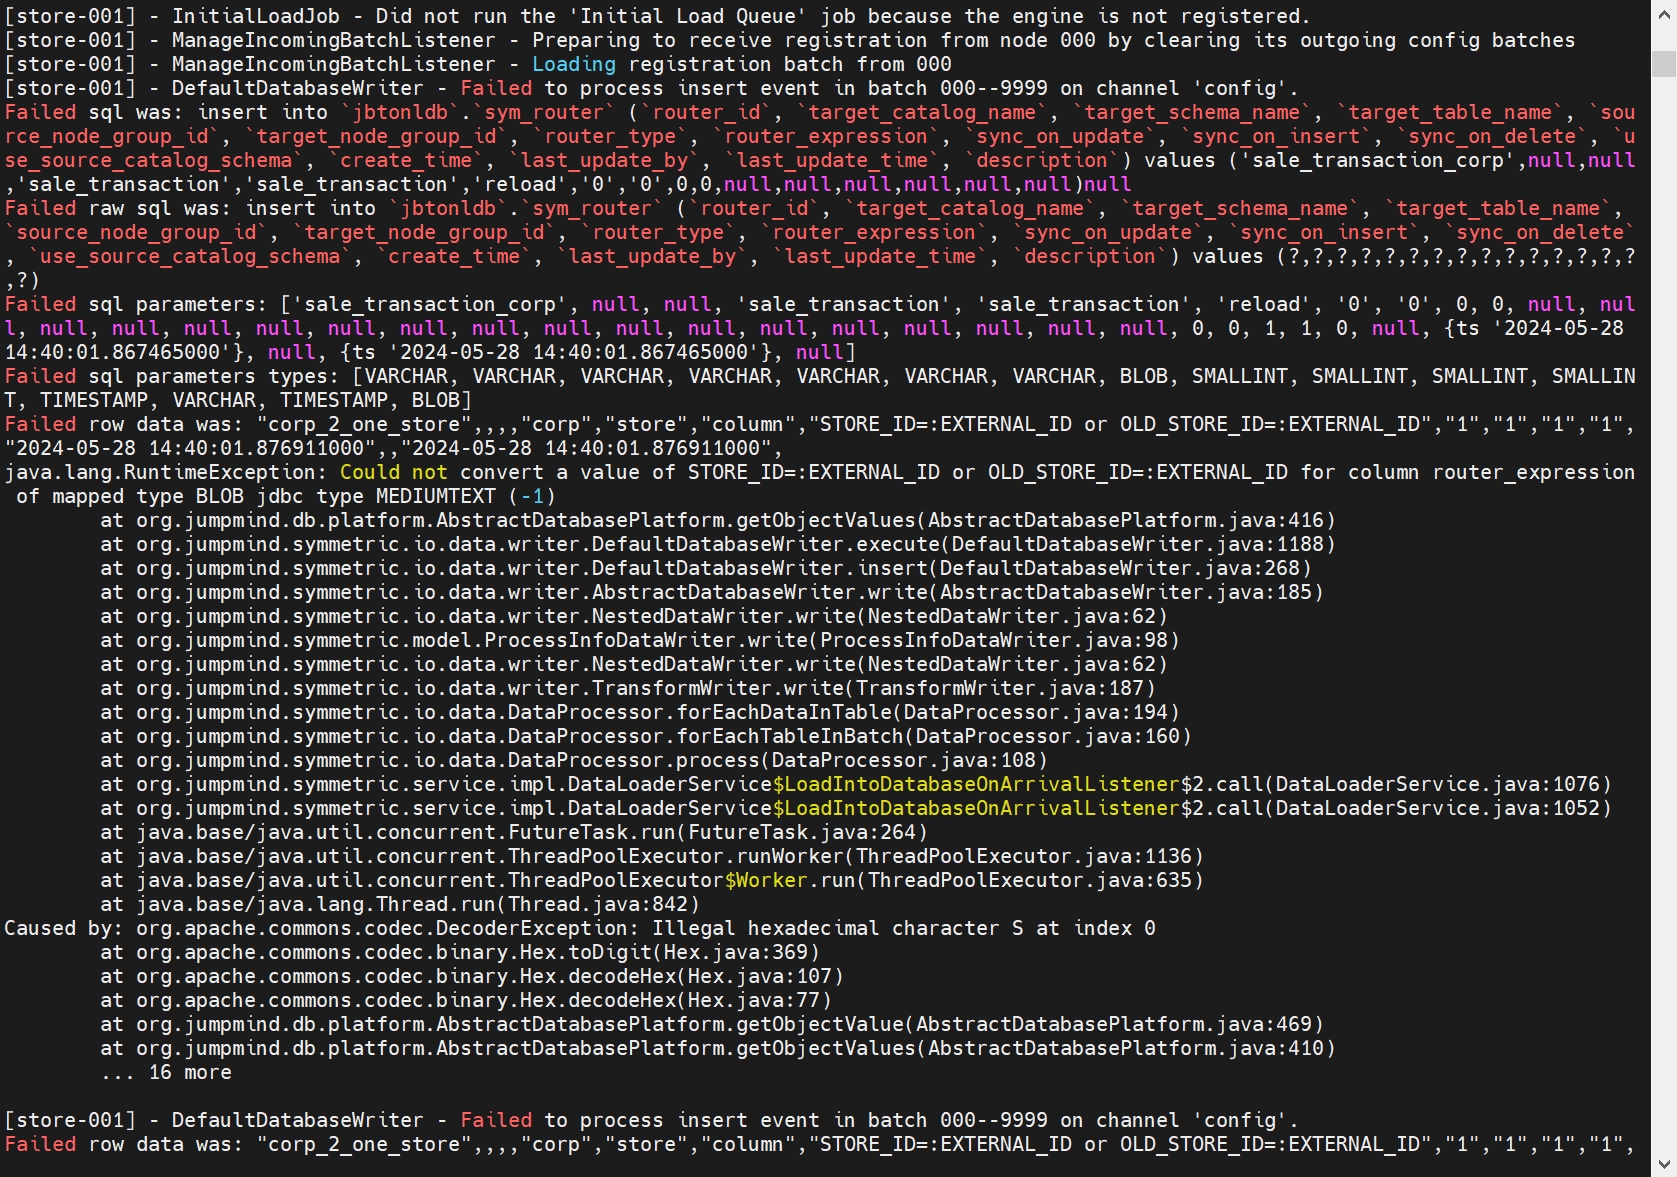Image resolution: width=1677 pixels, height=1177 pixels.
Task: Click the Hex.toDigit(Hex.java:369) stack line
Action: (460, 952)
